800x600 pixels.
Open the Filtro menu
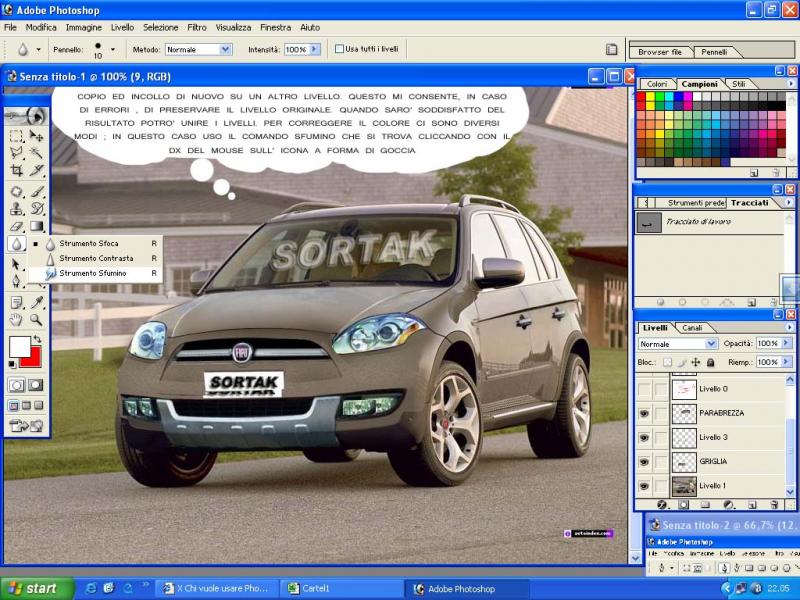(197, 28)
